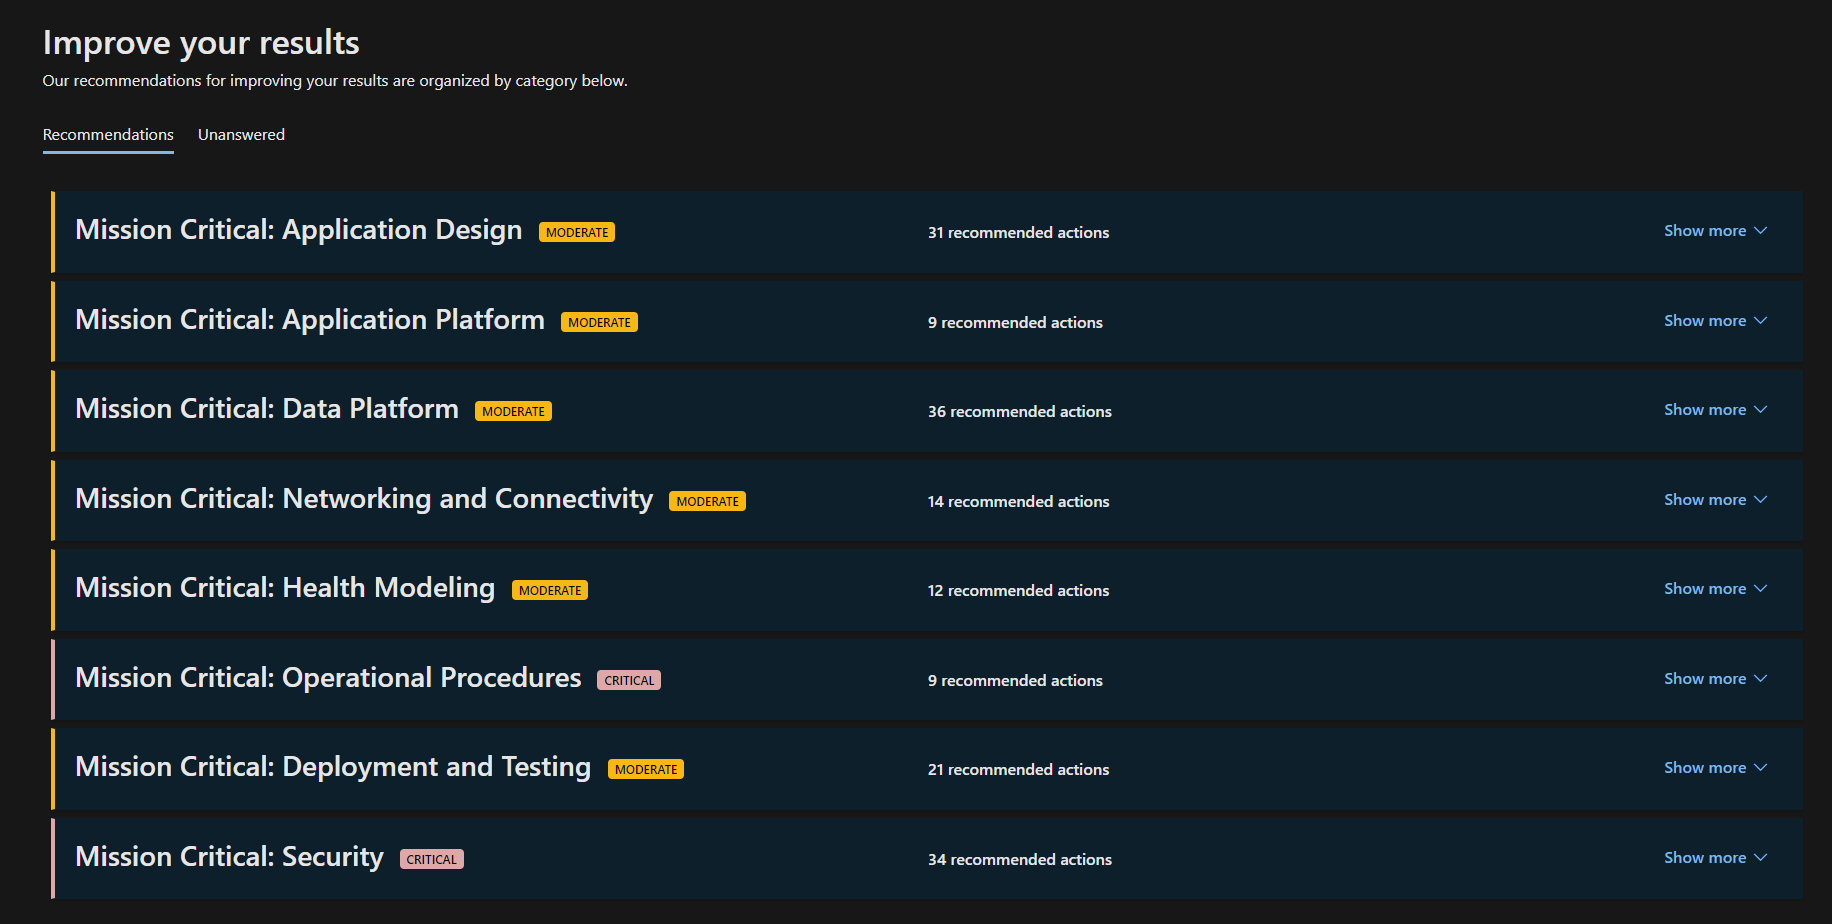
Task: Click MODERATE badge beside Data Platform
Action: (x=513, y=411)
